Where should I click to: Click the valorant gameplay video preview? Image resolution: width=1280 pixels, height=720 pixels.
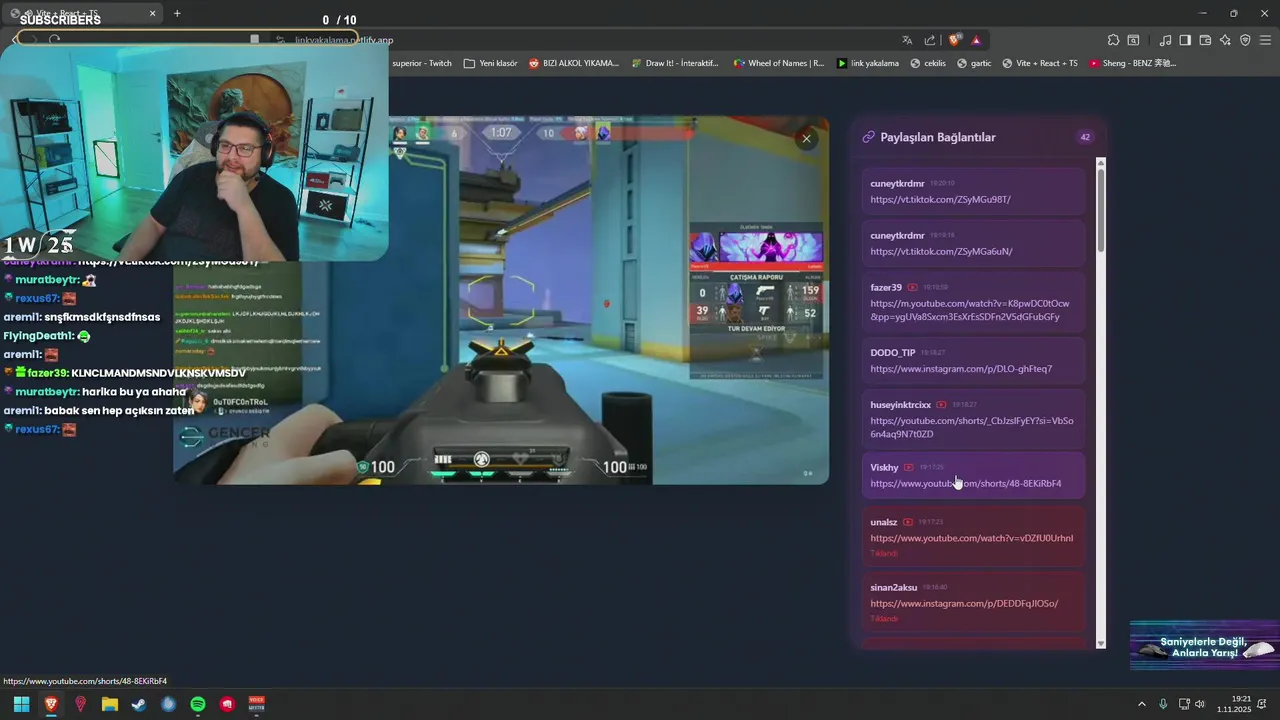pyautogui.click(x=501, y=300)
